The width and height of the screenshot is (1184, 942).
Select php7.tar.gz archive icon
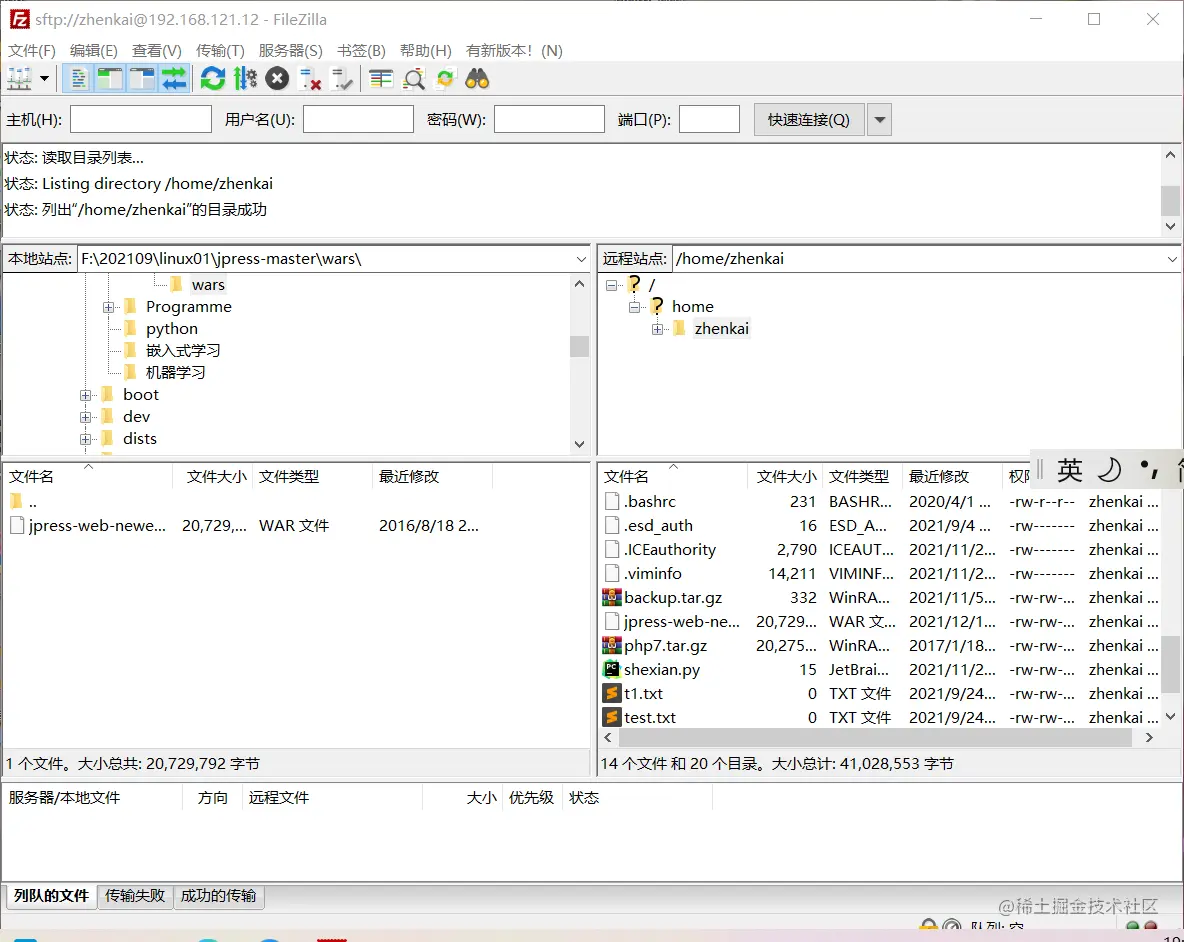click(612, 645)
